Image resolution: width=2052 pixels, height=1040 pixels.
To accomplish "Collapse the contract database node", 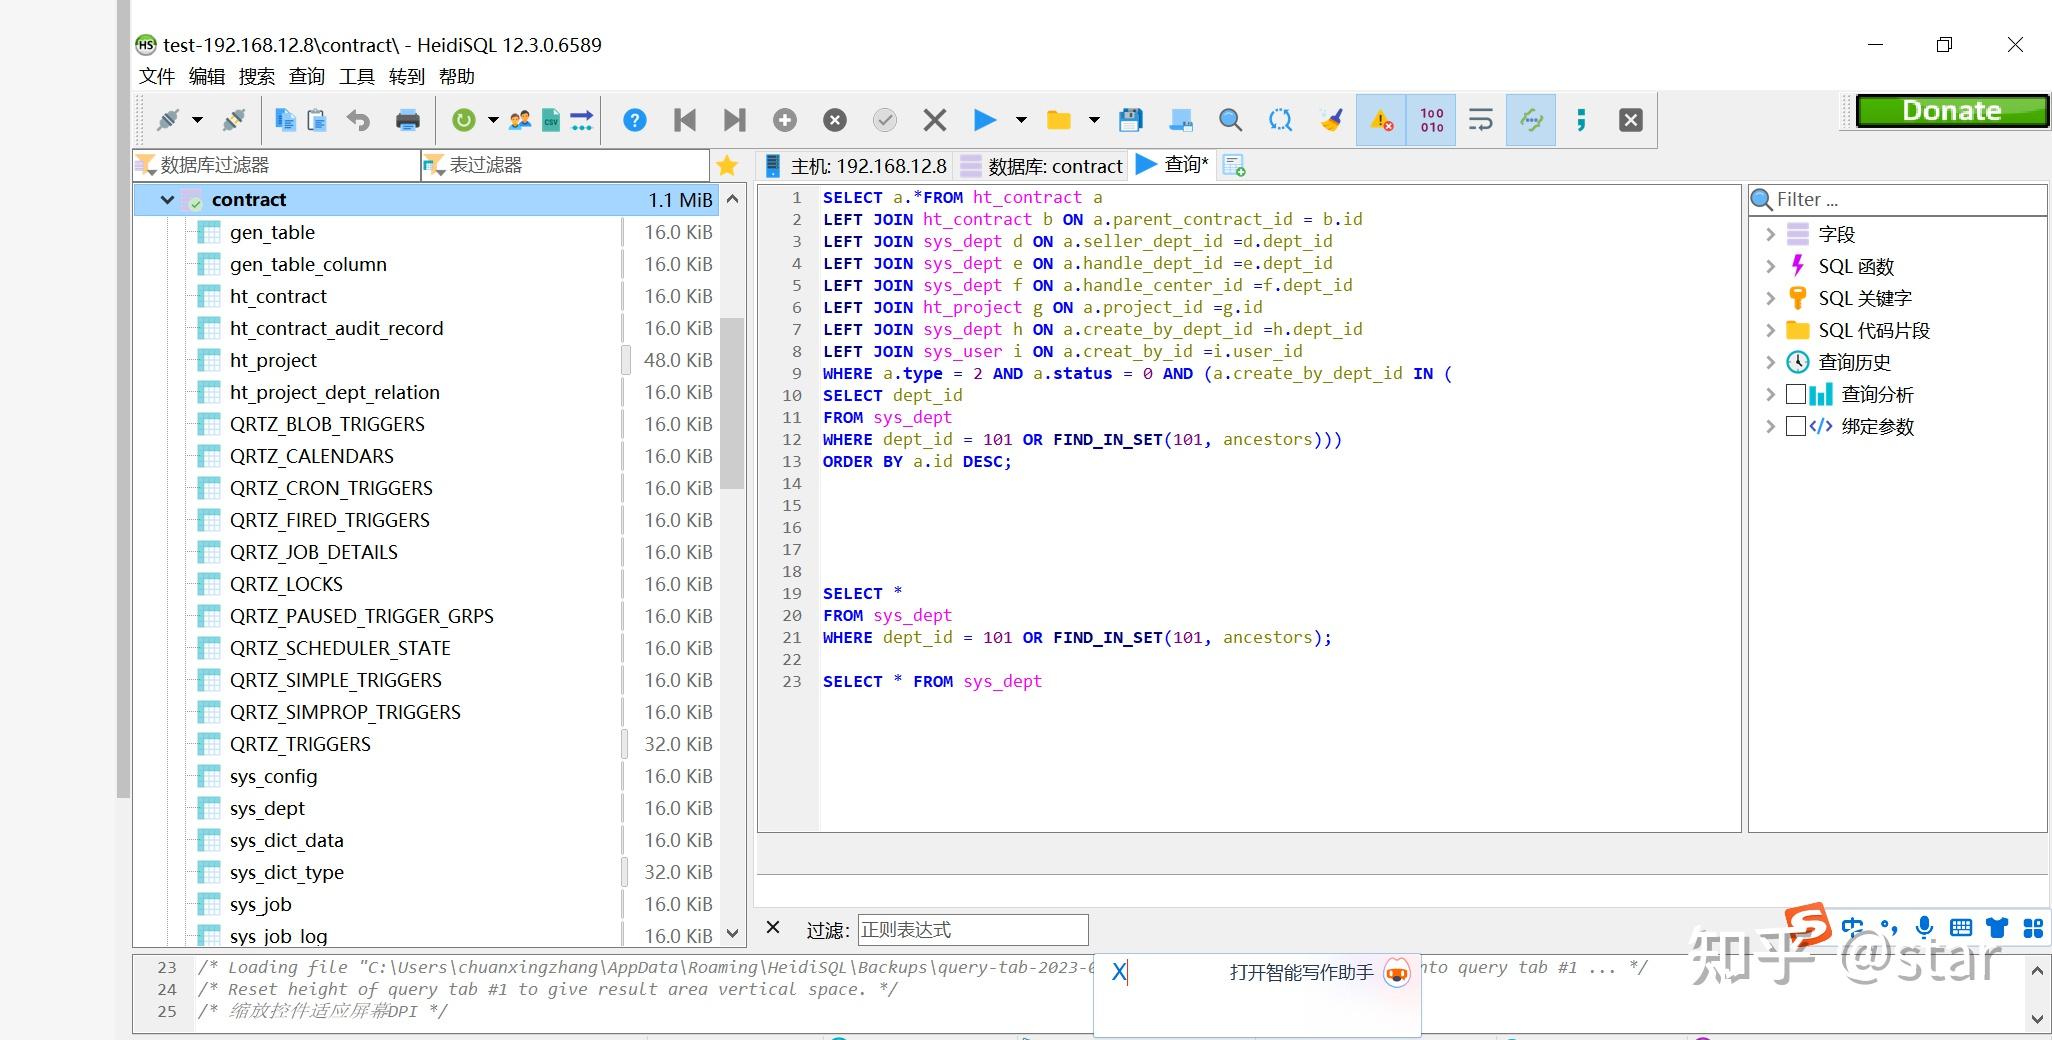I will [167, 200].
